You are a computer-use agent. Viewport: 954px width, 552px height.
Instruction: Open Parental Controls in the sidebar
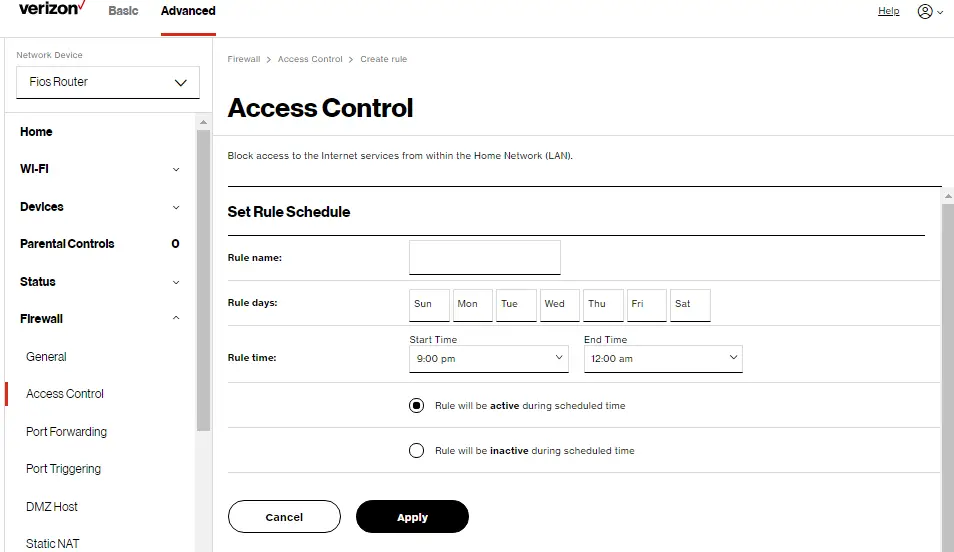pos(67,243)
